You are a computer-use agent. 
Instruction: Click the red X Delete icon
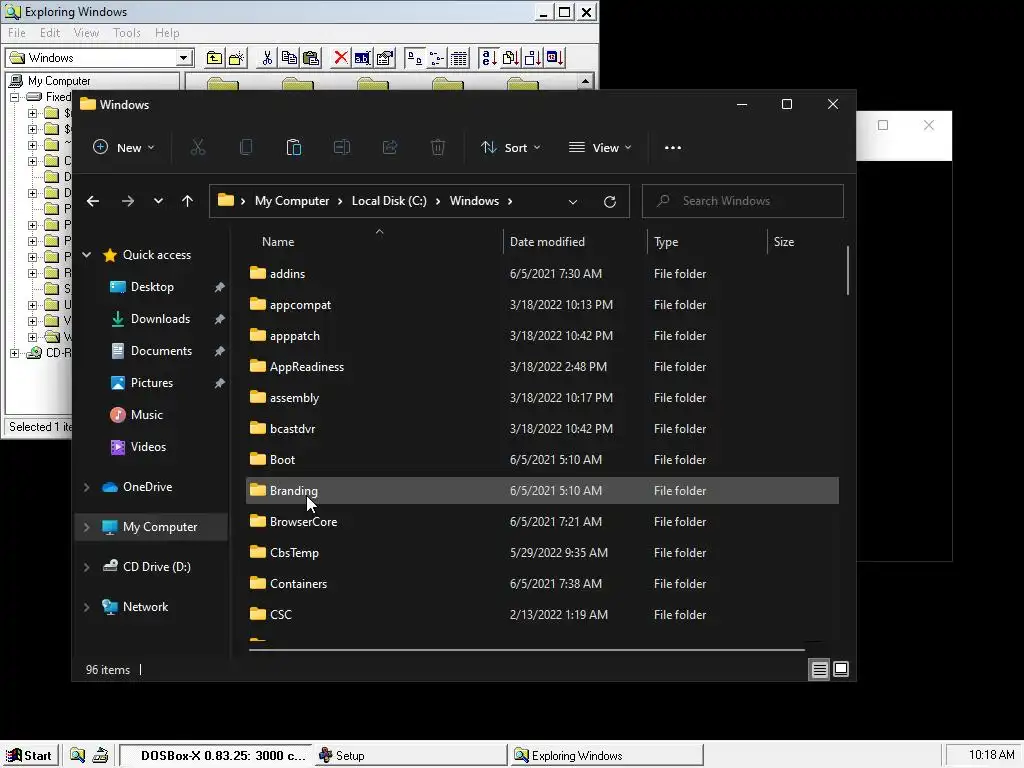click(x=340, y=58)
